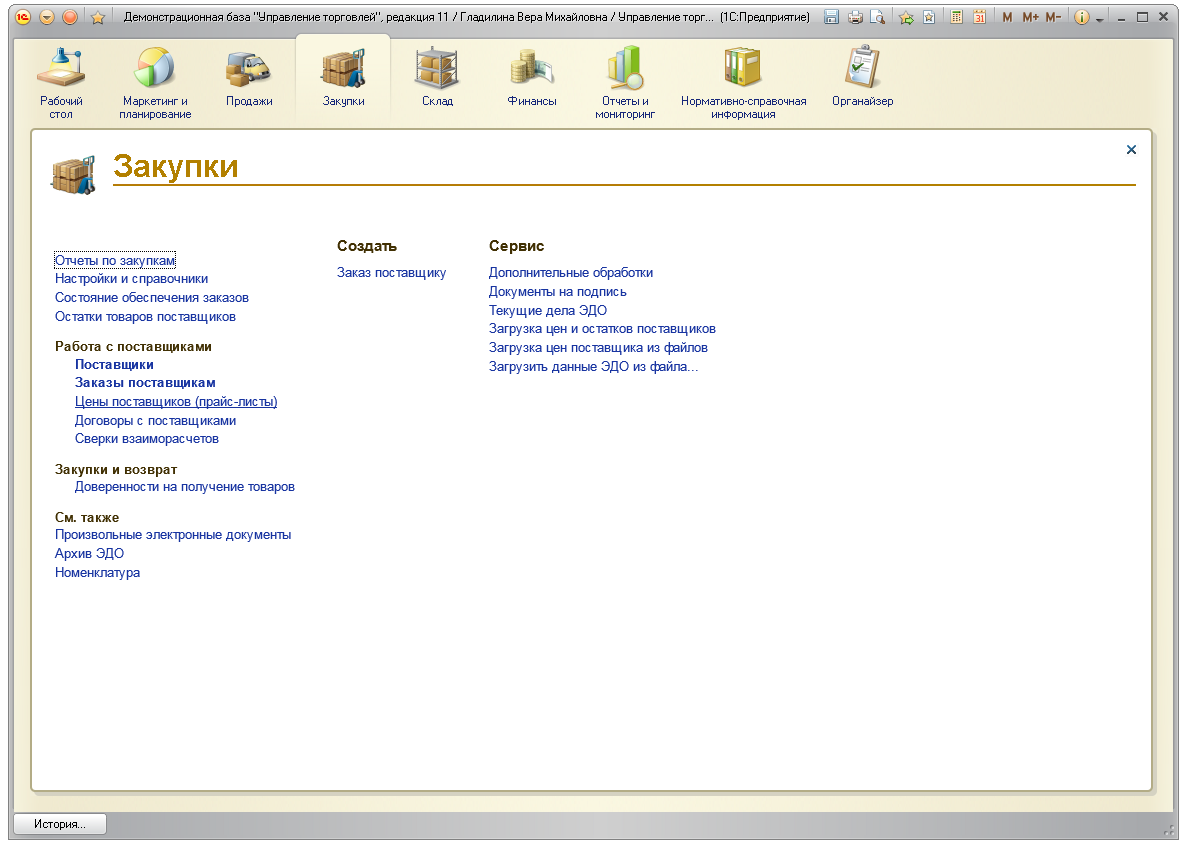The height and width of the screenshot is (843, 1182).
Task: Open the Print preview icon
Action: point(877,17)
